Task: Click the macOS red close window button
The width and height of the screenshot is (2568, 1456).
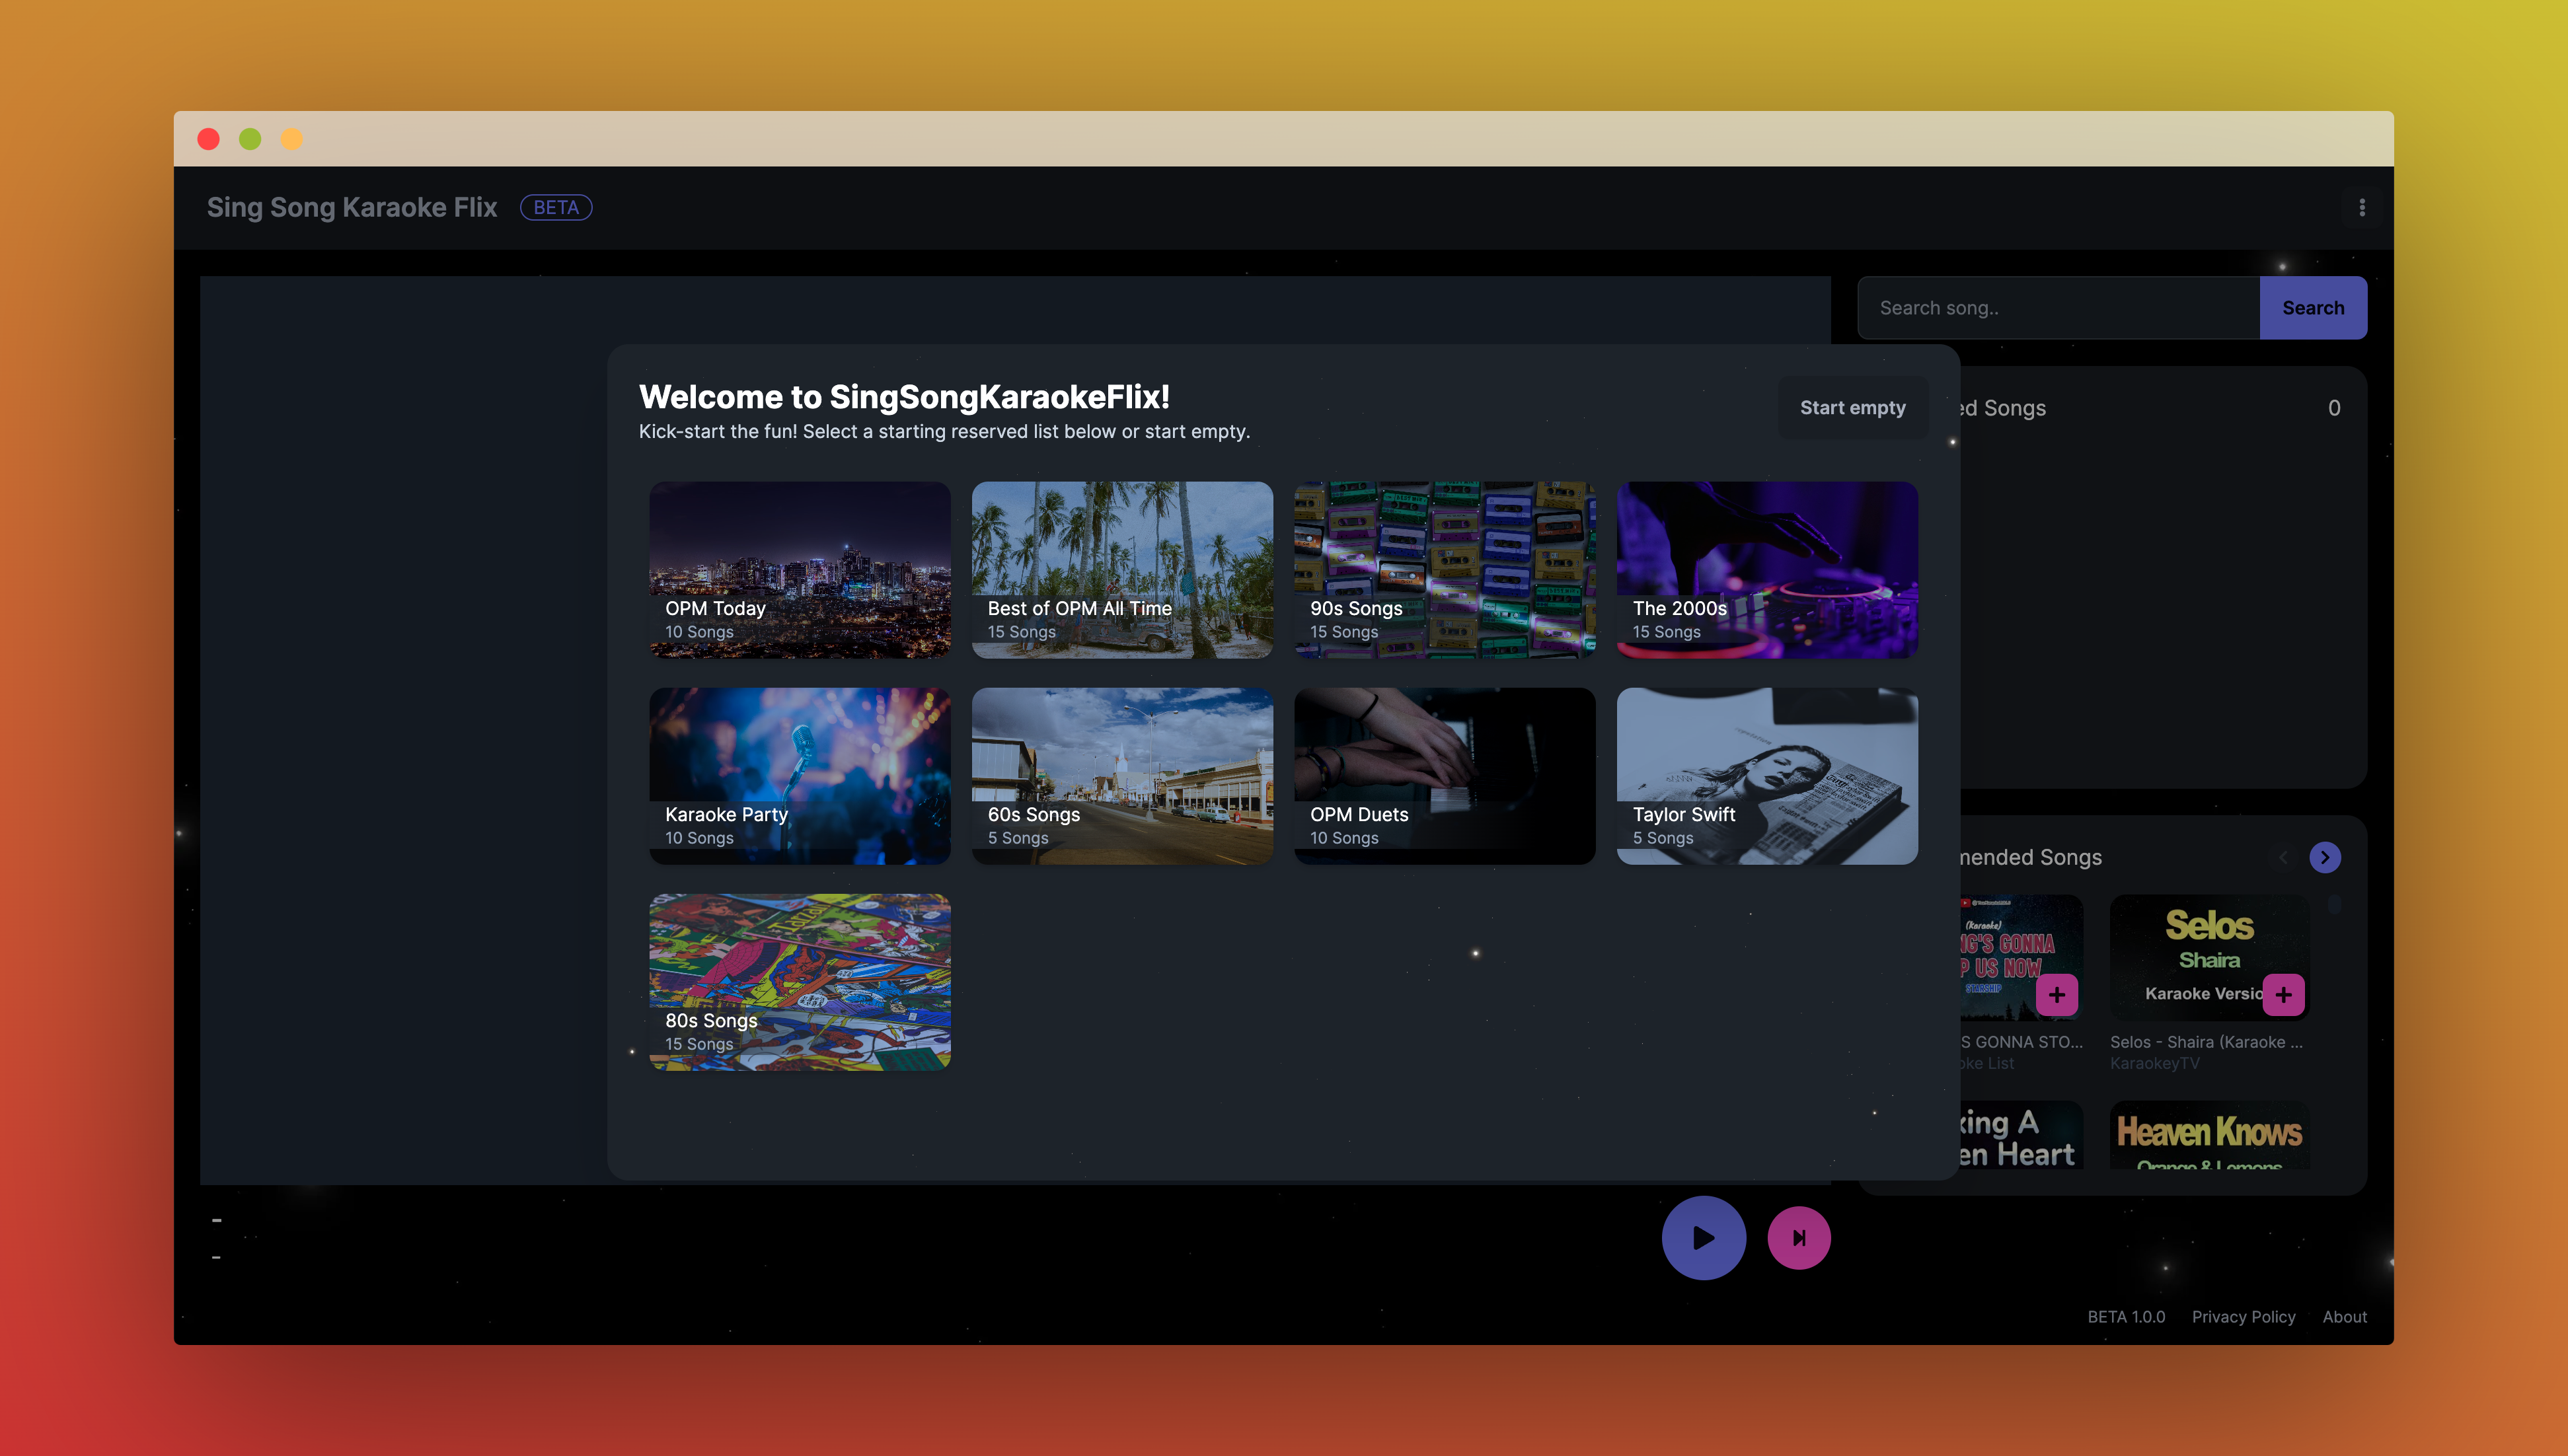Action: click(208, 139)
